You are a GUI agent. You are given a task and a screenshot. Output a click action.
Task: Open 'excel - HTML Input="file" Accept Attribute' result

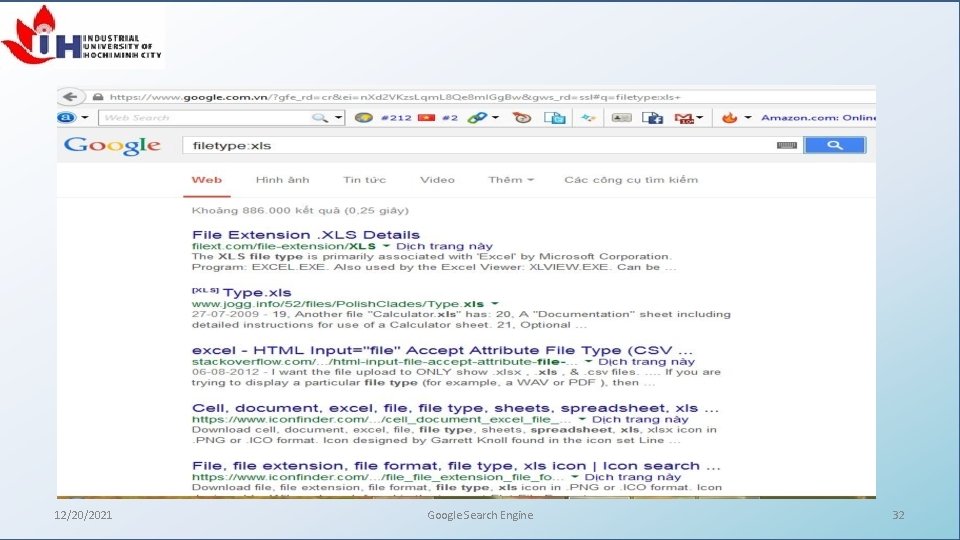(x=442, y=350)
